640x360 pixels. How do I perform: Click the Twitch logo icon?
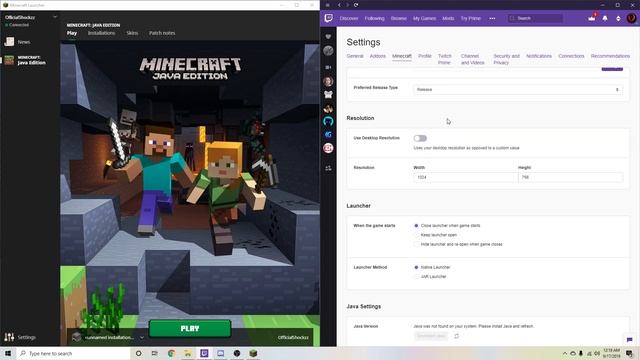click(x=329, y=18)
